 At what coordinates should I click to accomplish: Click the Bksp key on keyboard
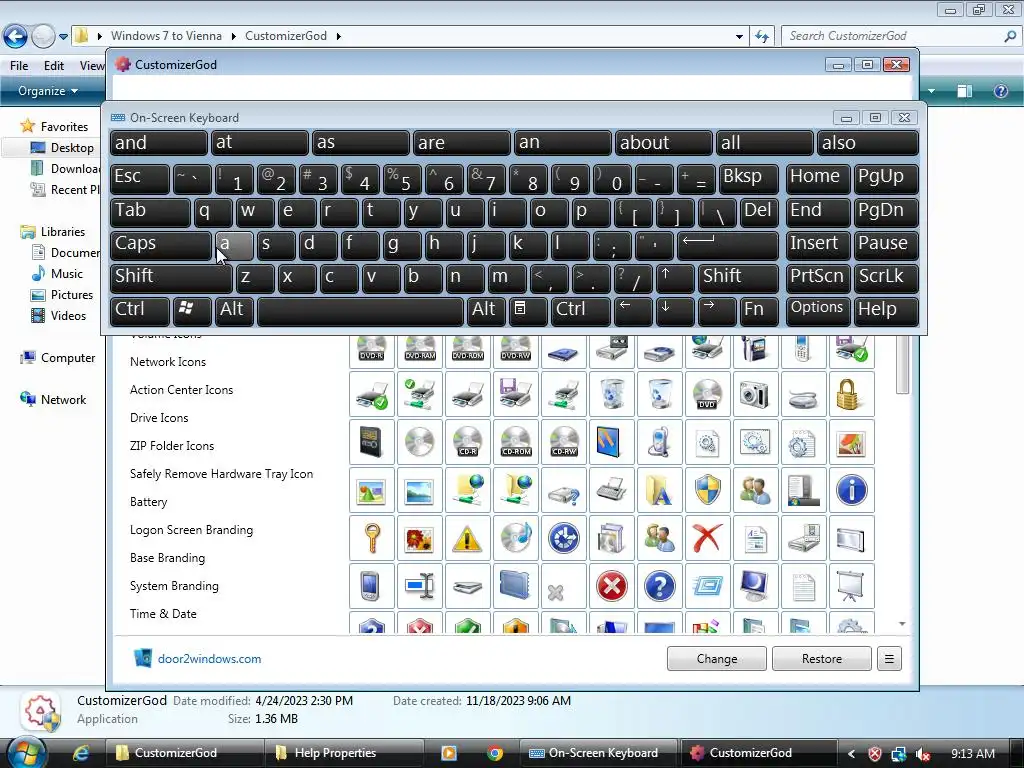(750, 178)
